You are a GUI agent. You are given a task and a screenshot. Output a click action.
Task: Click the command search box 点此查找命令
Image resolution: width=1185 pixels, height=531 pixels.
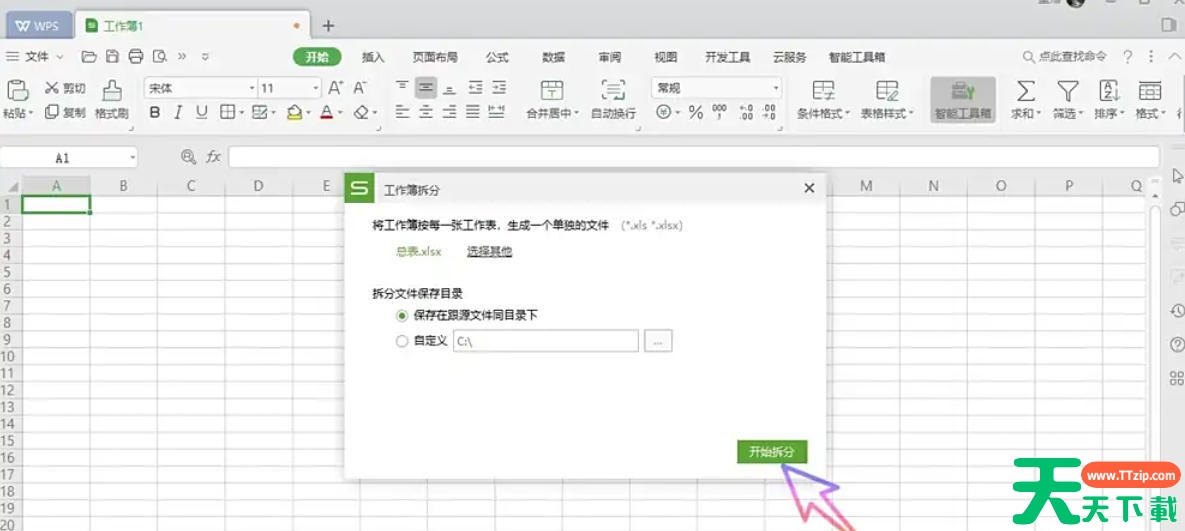(1065, 57)
